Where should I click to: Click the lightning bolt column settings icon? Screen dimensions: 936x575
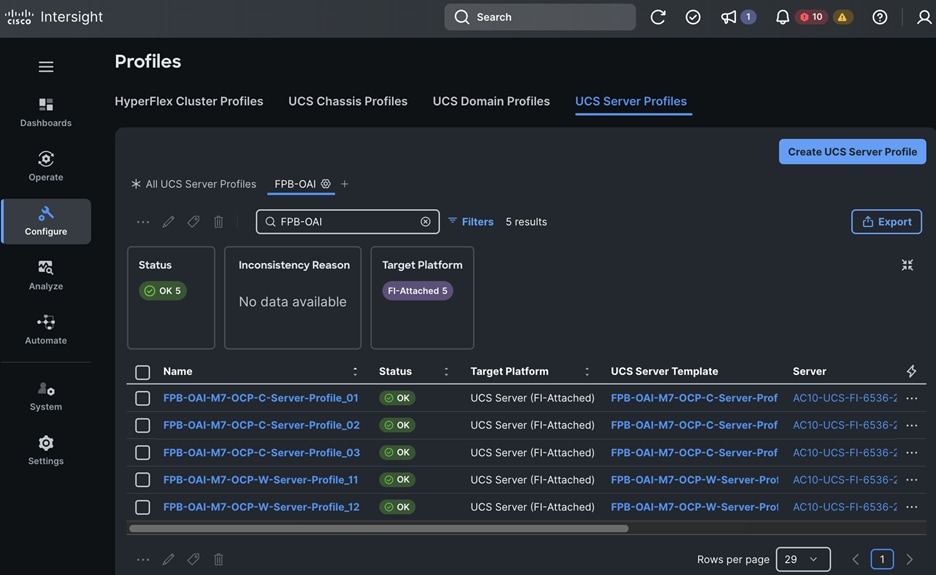912,371
